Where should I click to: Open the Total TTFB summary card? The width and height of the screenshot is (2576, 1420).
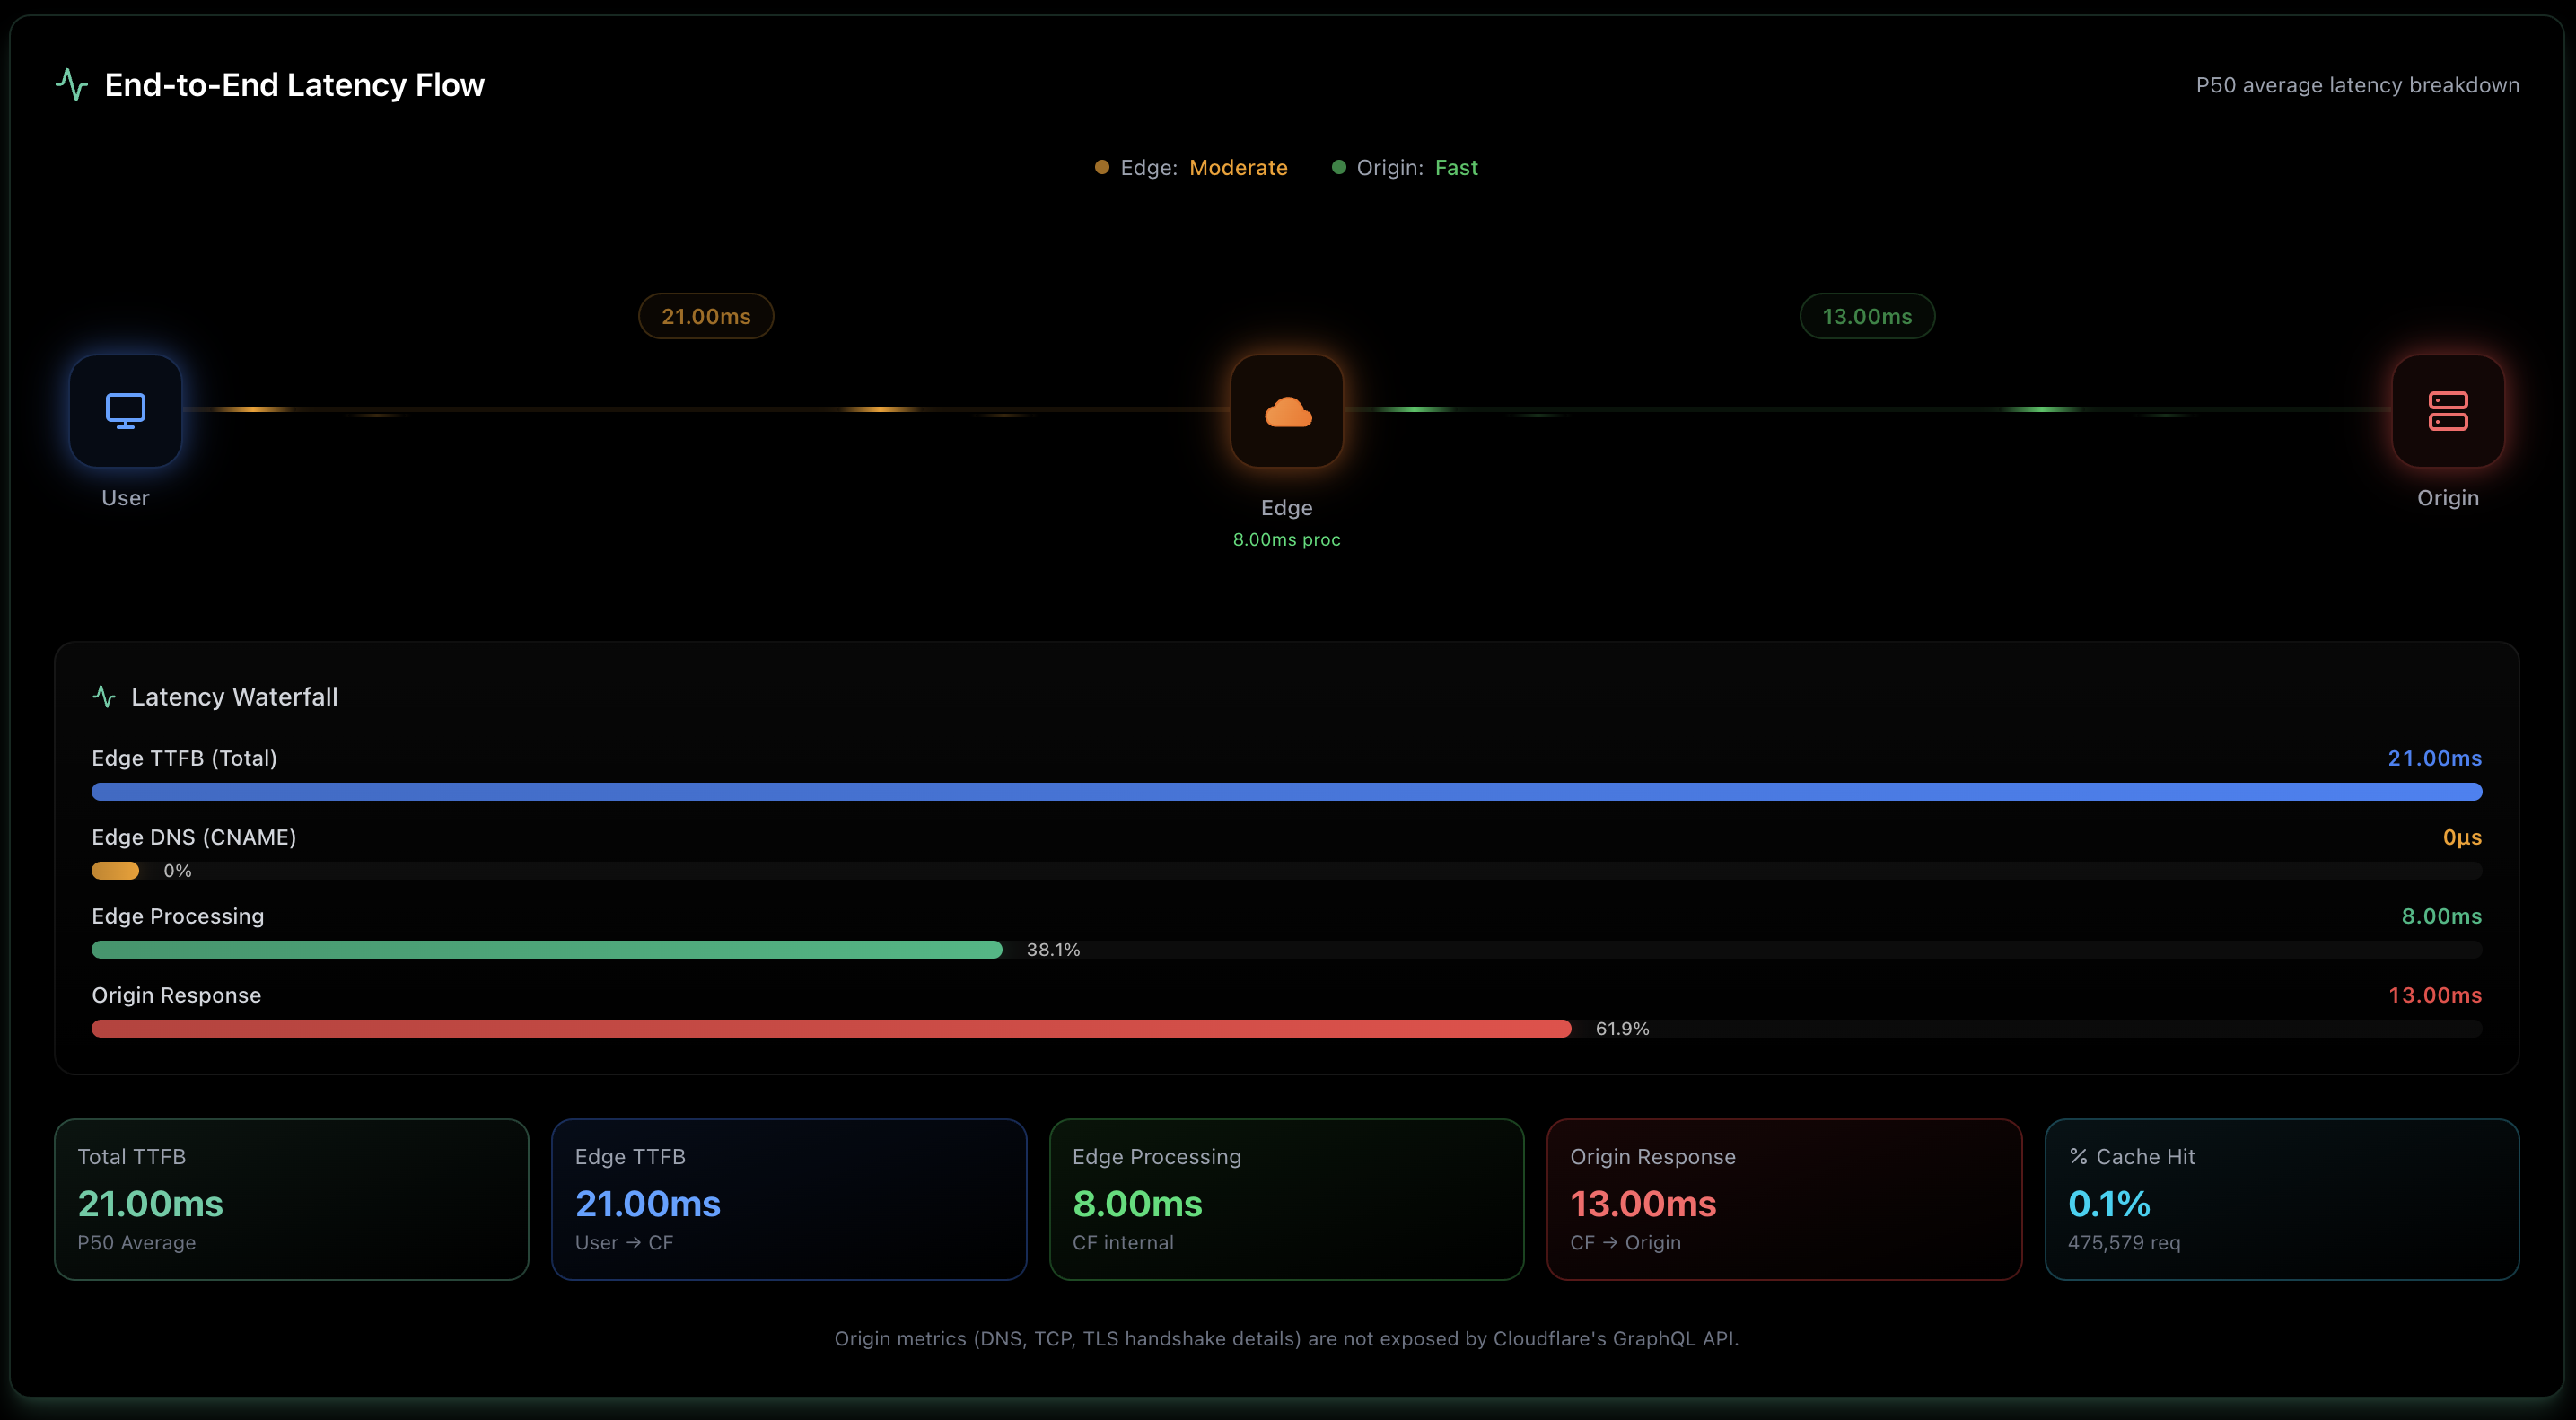click(291, 1199)
